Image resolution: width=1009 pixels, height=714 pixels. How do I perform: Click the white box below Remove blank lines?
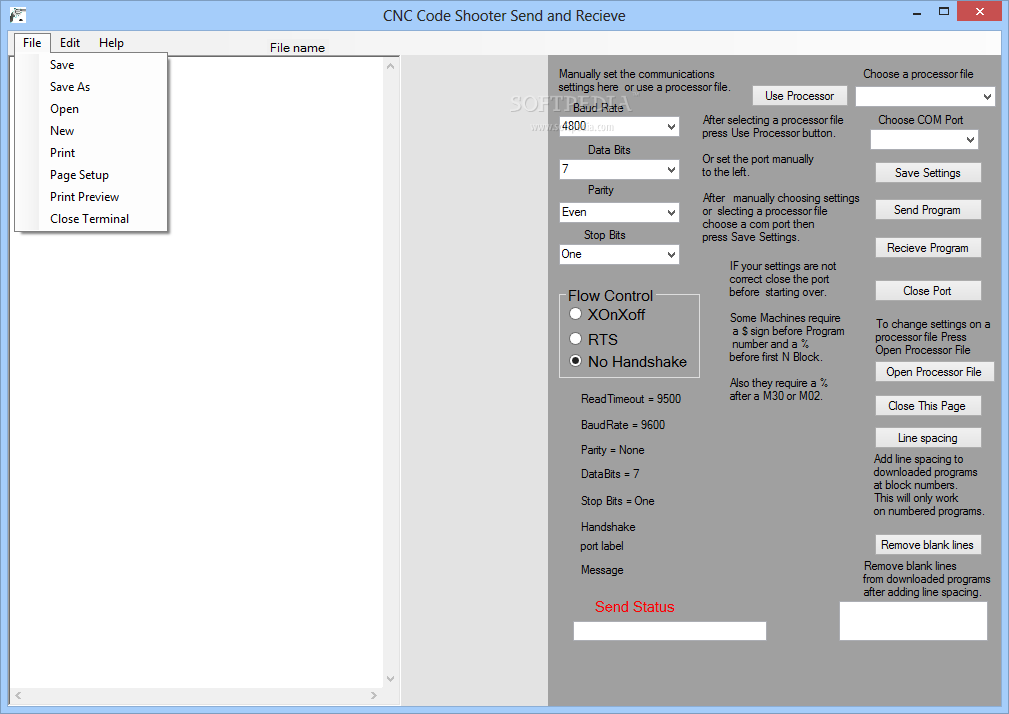coord(913,621)
